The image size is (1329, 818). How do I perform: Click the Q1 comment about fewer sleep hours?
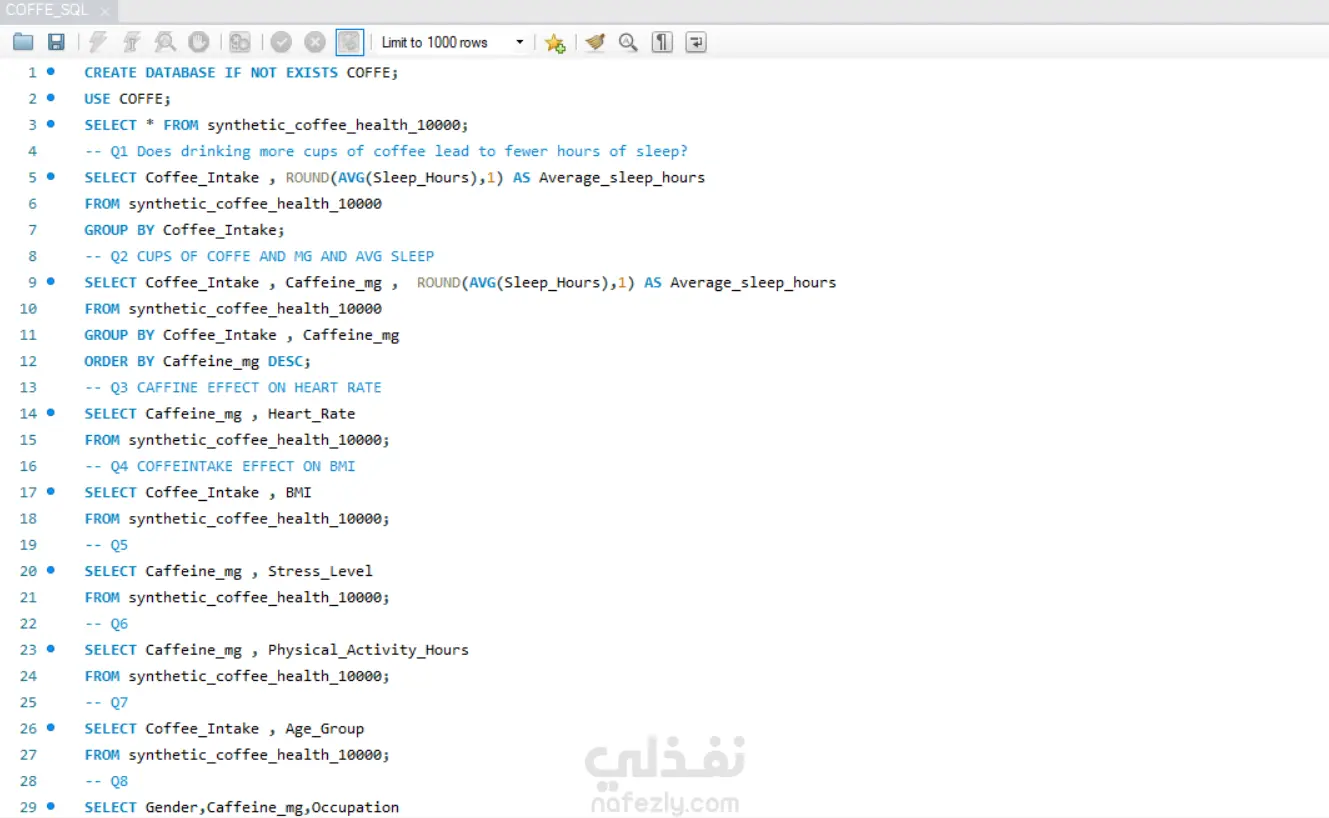[386, 151]
